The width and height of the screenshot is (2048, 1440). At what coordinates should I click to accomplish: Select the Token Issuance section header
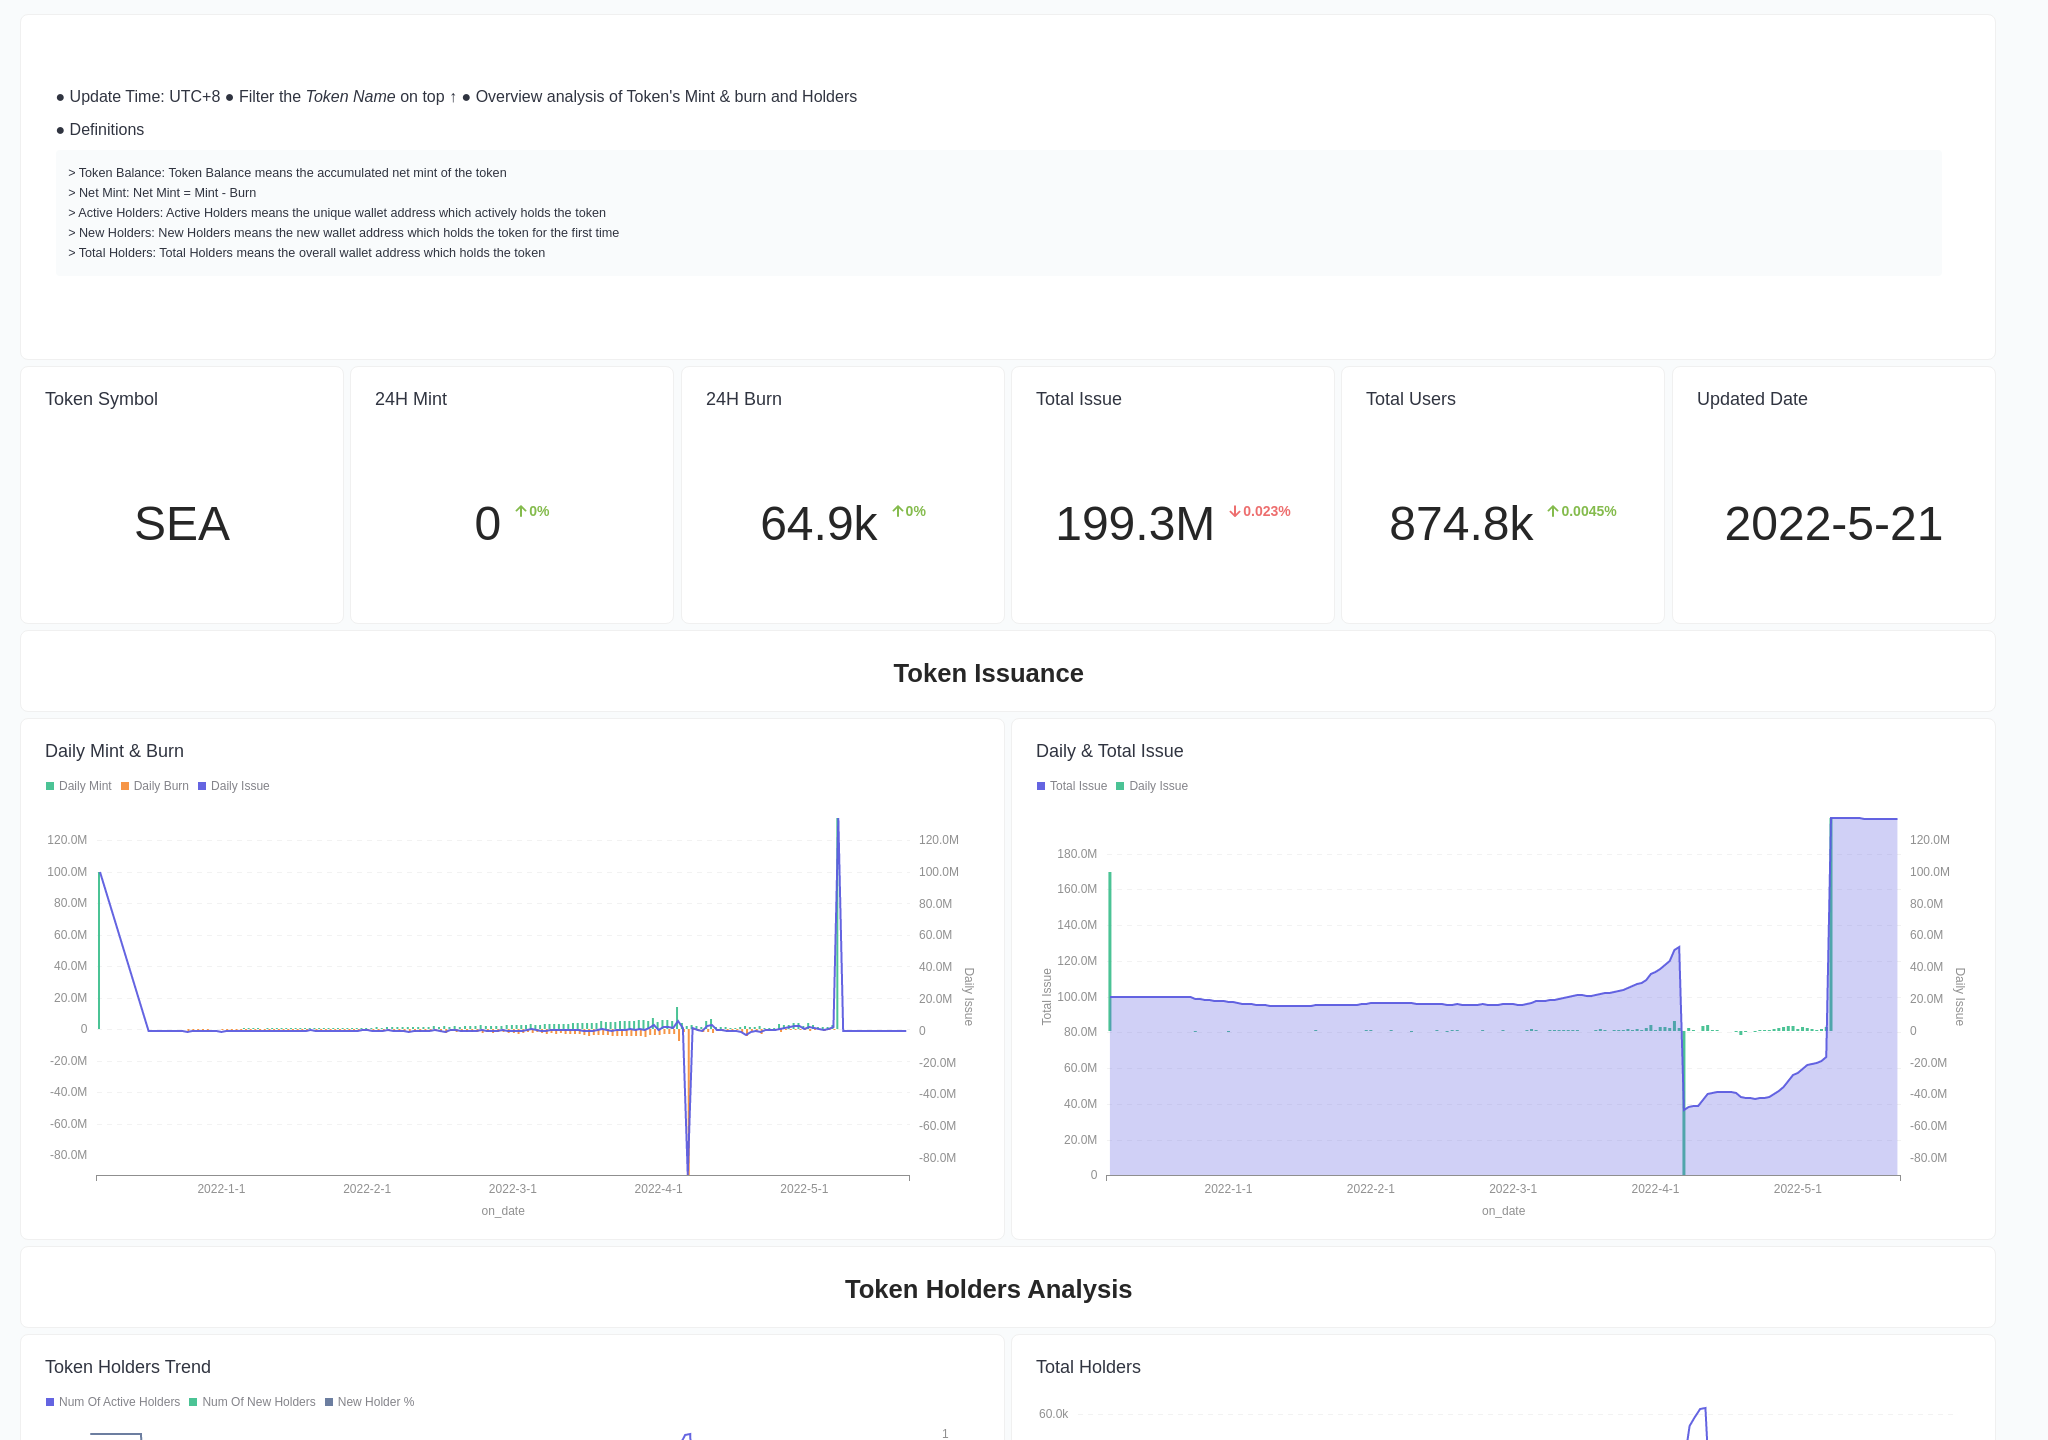pyautogui.click(x=988, y=673)
